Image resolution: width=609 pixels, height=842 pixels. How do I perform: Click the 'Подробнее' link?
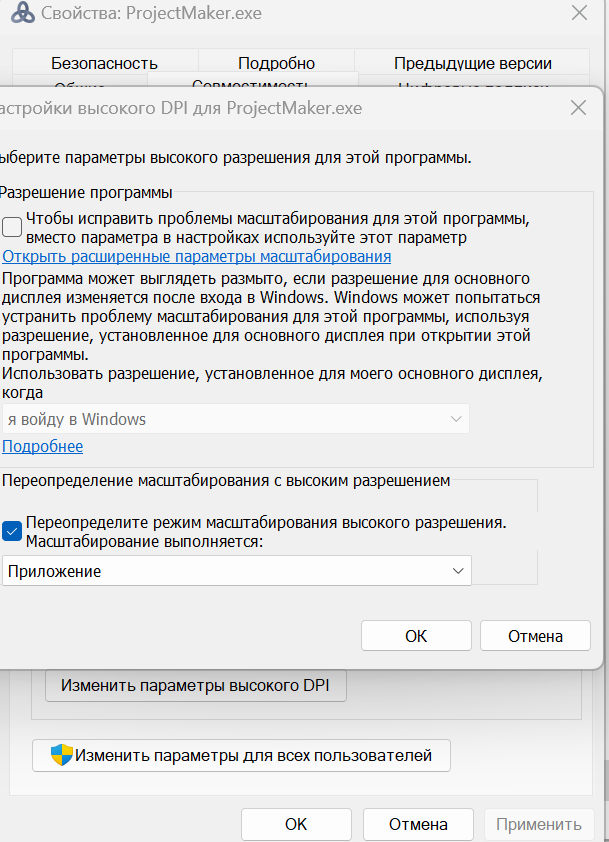click(x=42, y=447)
